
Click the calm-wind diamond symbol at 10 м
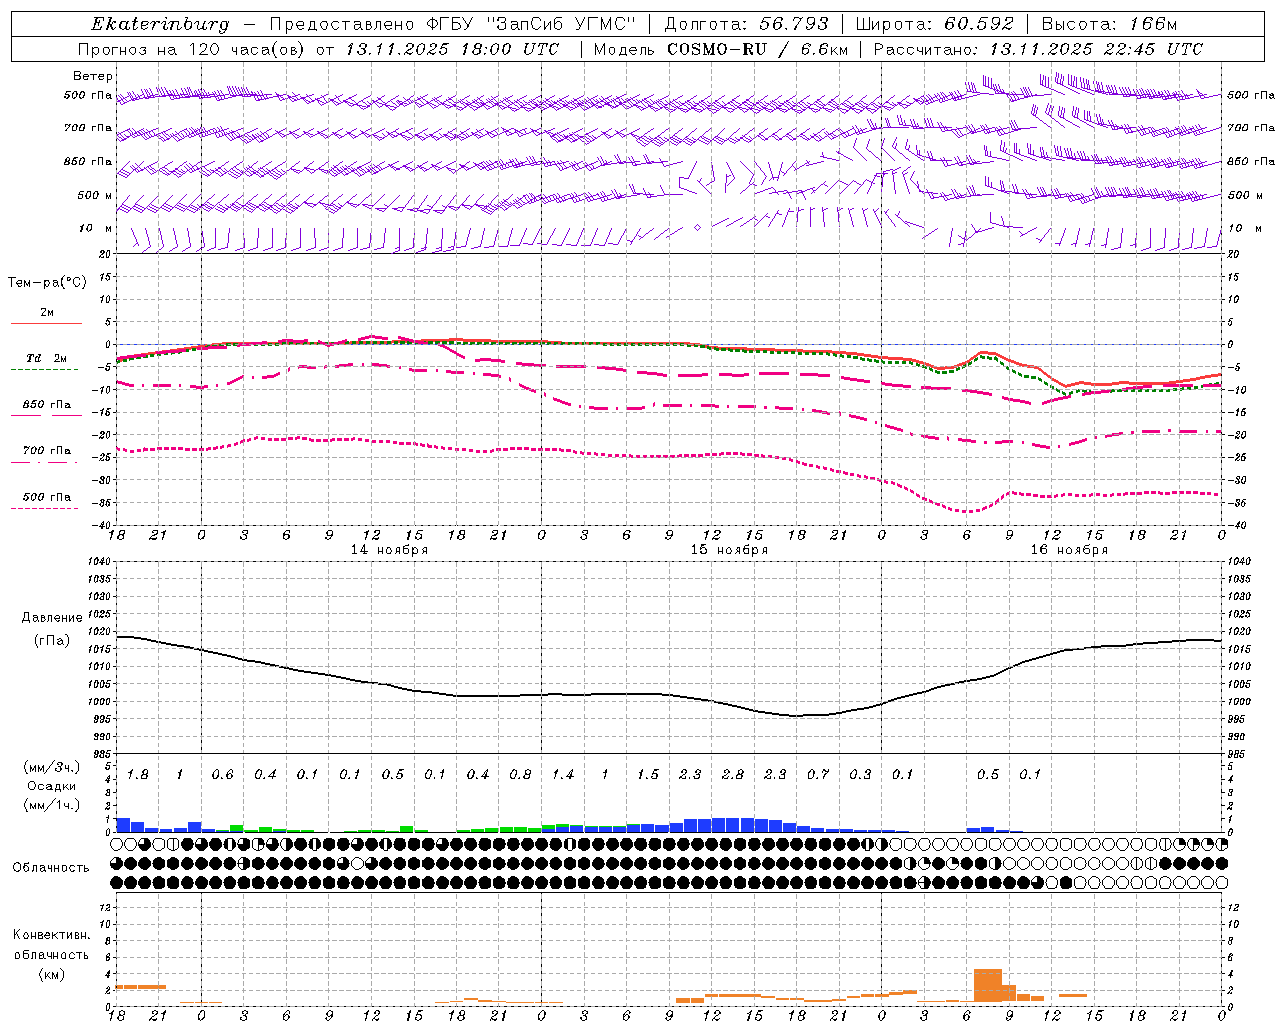coord(697,228)
